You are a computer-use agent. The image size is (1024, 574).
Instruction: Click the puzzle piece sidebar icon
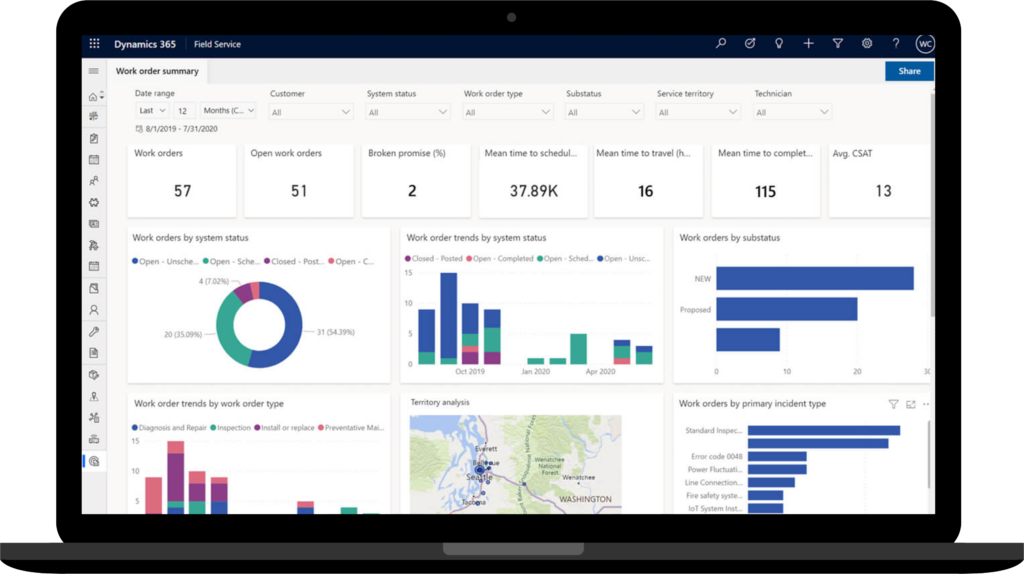(94, 202)
